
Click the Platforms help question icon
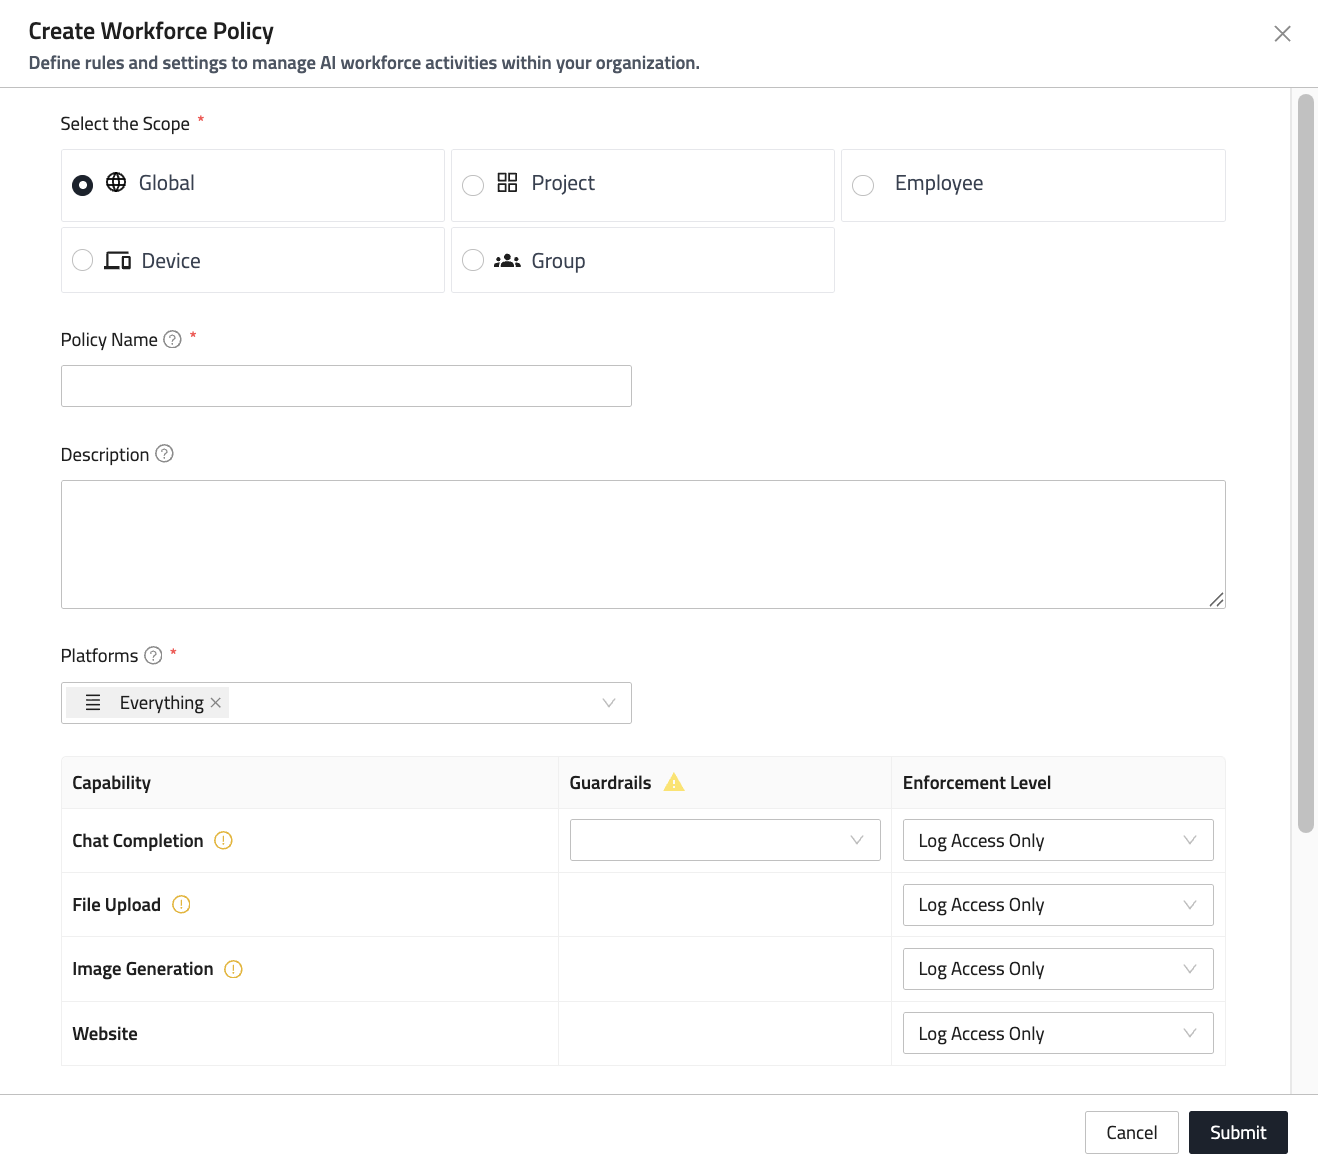(x=153, y=655)
